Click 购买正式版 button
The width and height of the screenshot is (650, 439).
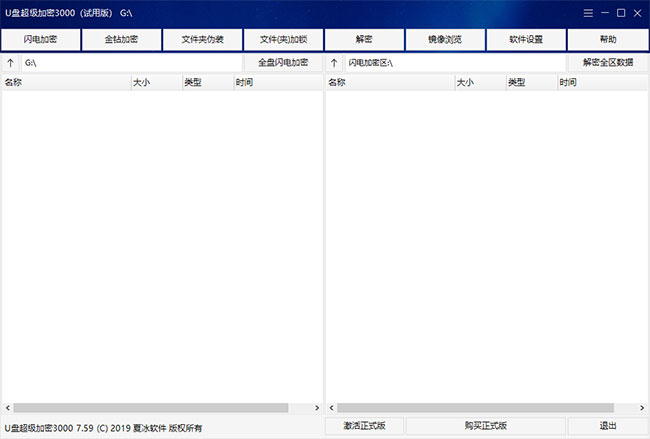pyautogui.click(x=485, y=426)
